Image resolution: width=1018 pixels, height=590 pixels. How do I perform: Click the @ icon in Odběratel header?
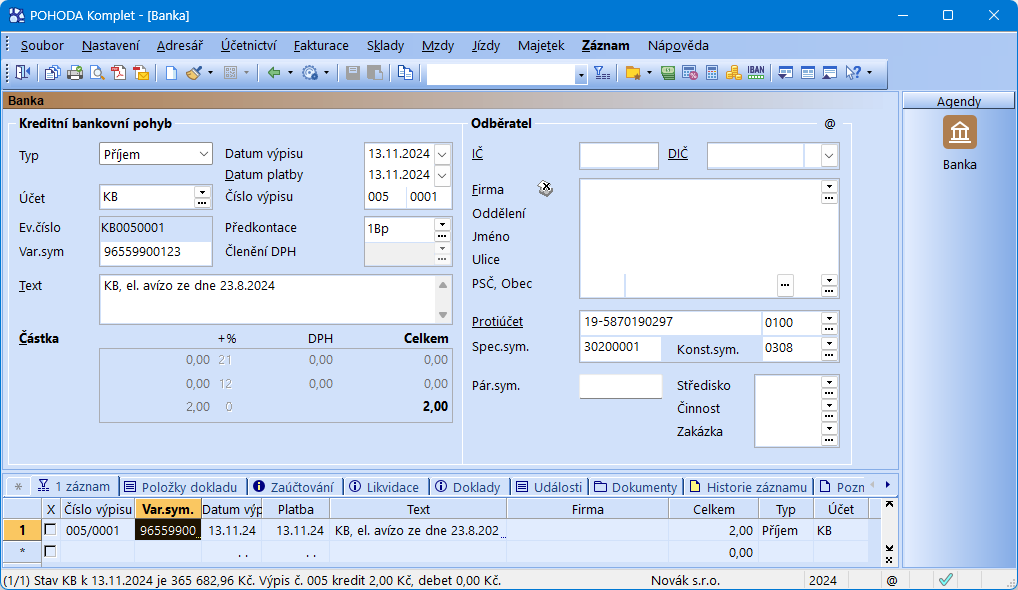(x=830, y=123)
